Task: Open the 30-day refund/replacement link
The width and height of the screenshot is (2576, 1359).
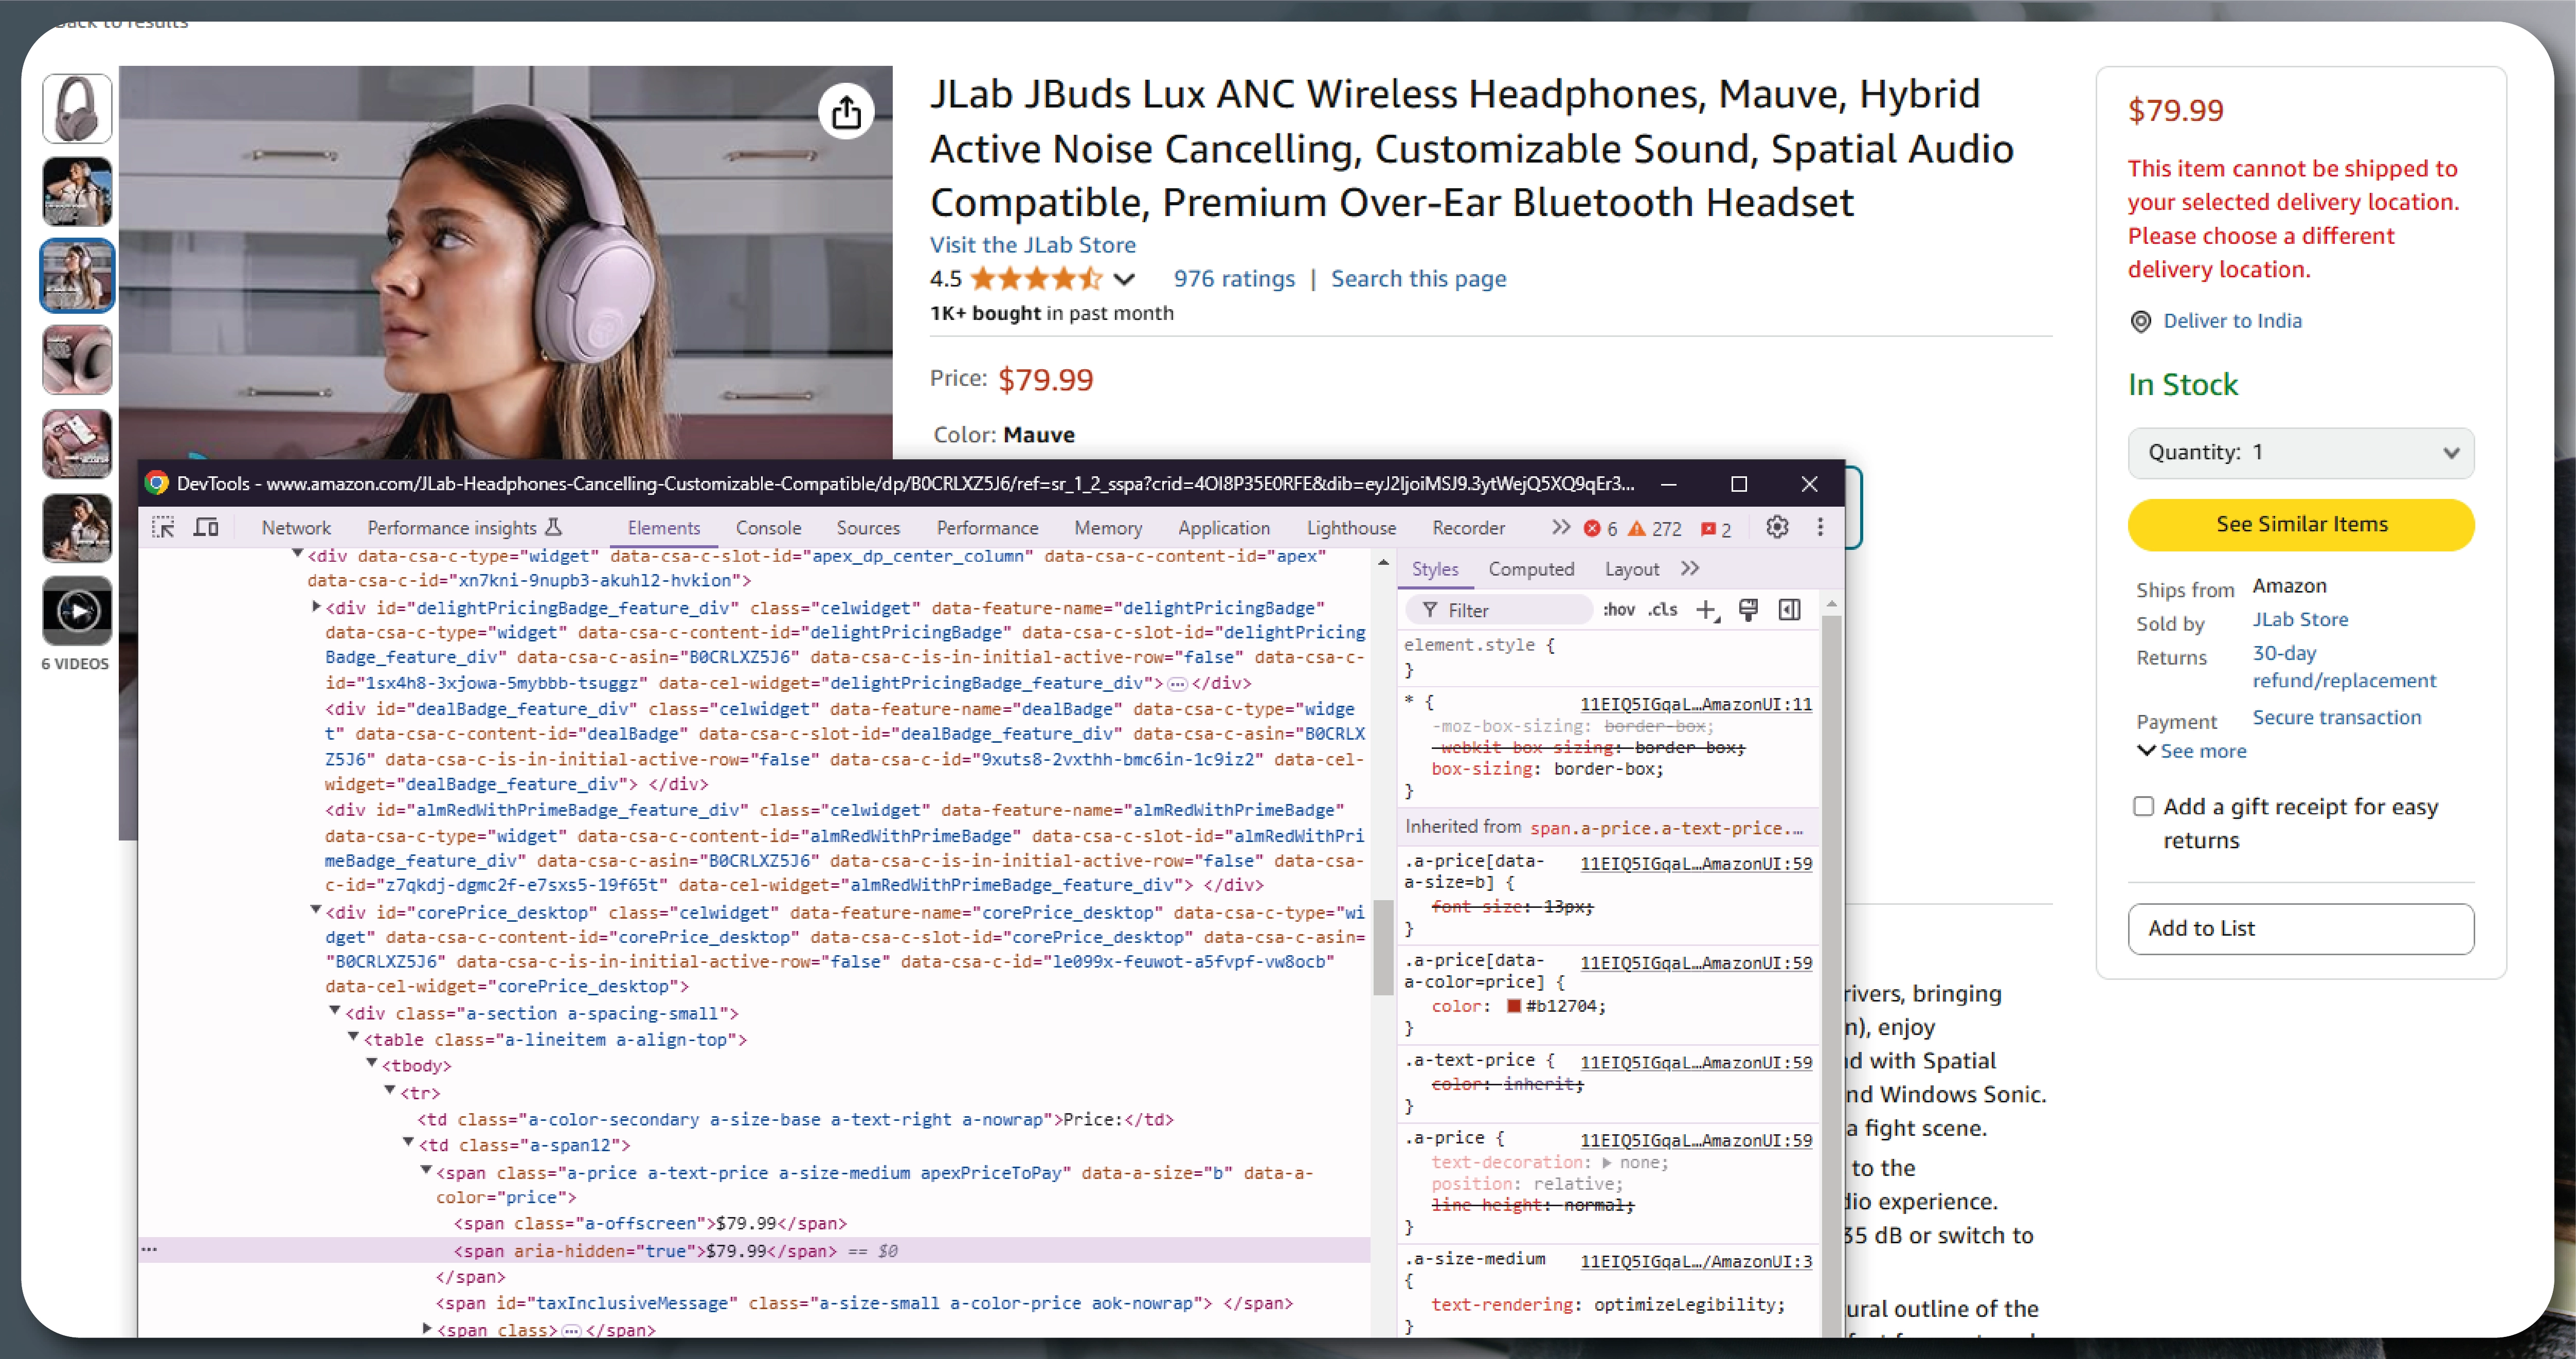Action: (2343, 667)
